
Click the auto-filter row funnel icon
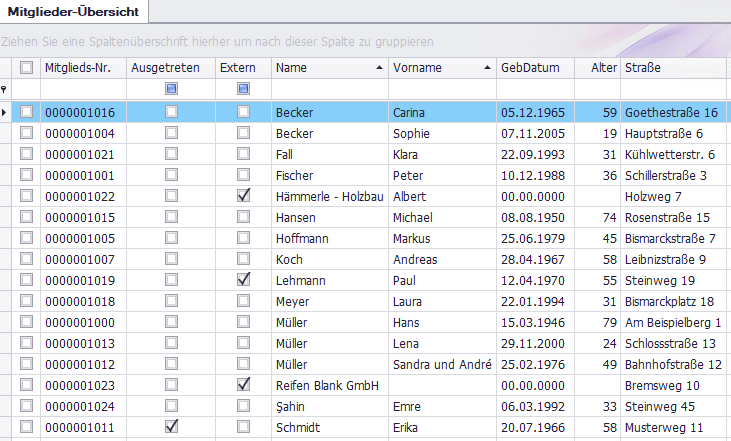tap(5, 90)
